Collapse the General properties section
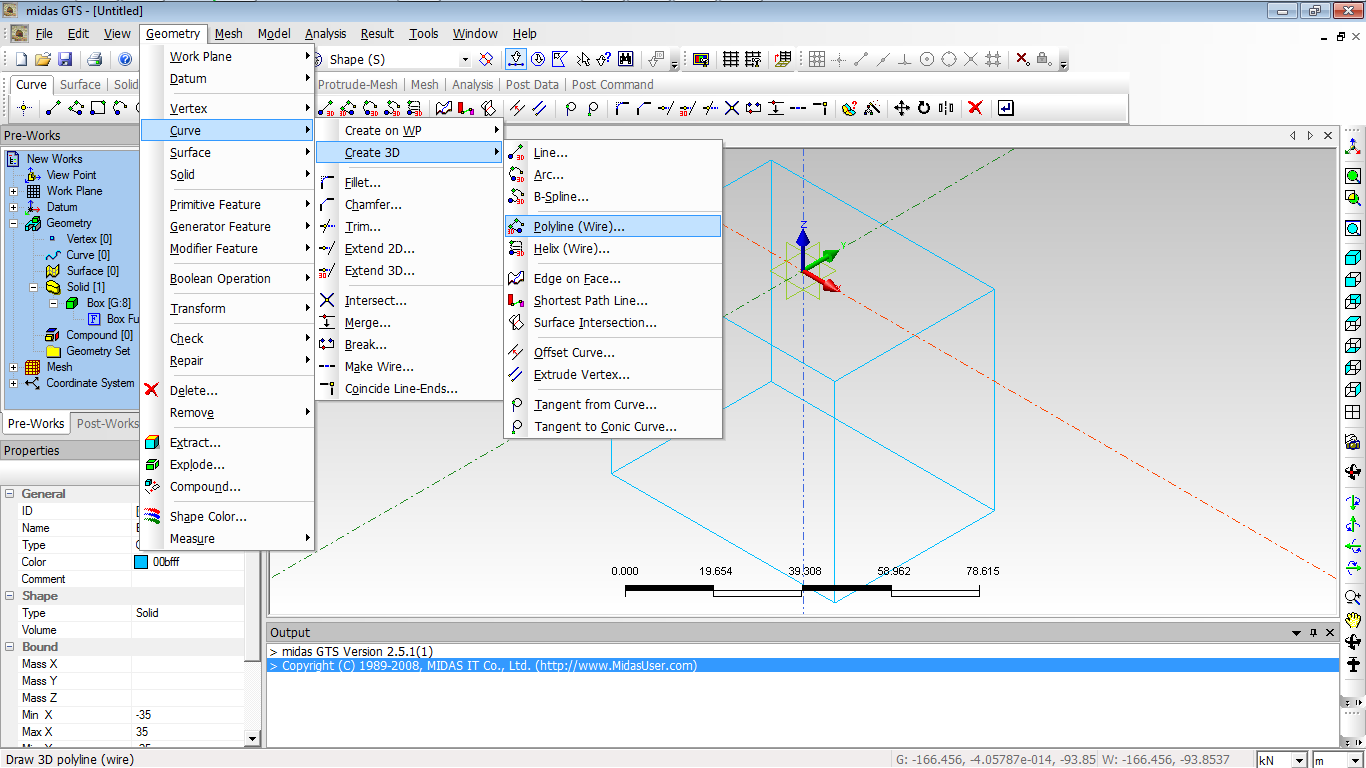The height and width of the screenshot is (768, 1366). (9, 494)
